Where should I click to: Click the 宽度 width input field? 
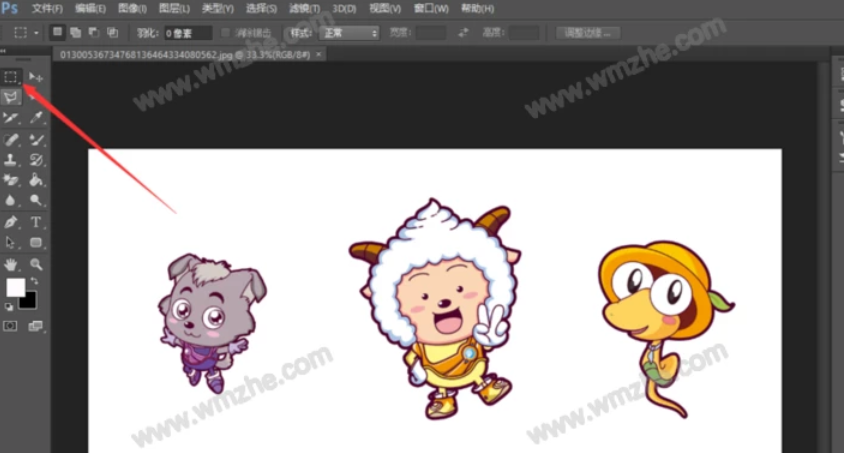(x=431, y=33)
